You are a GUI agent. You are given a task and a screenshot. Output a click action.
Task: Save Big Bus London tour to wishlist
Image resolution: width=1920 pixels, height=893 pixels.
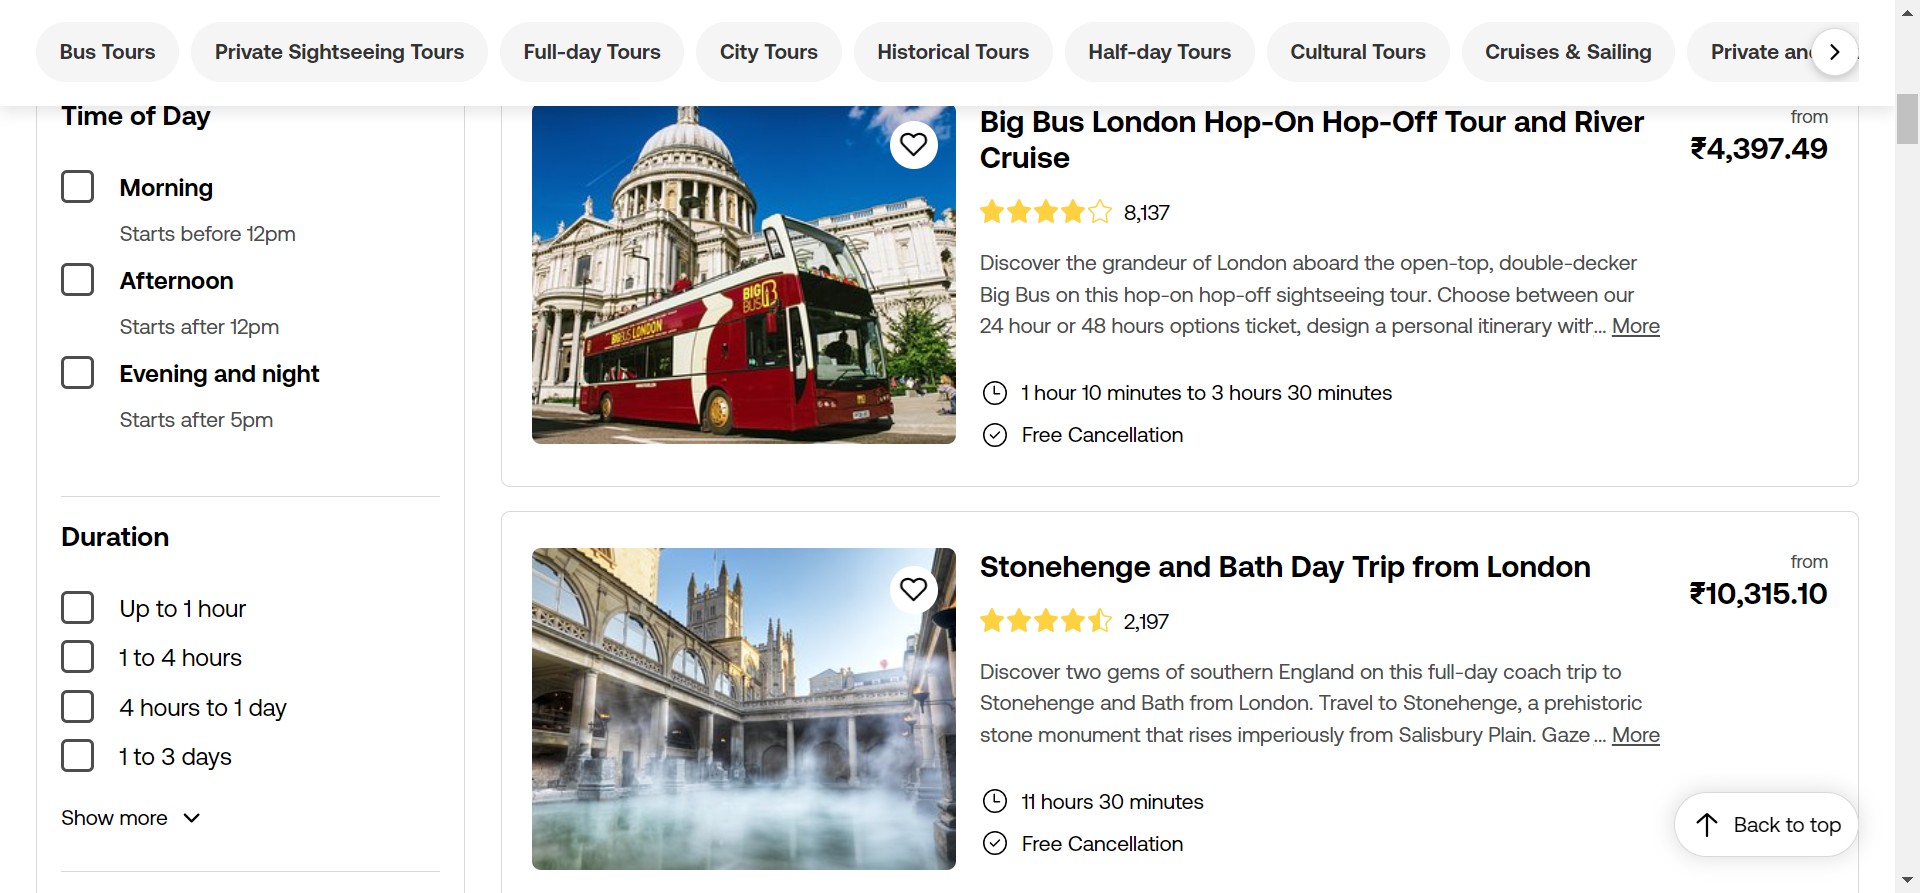913,145
